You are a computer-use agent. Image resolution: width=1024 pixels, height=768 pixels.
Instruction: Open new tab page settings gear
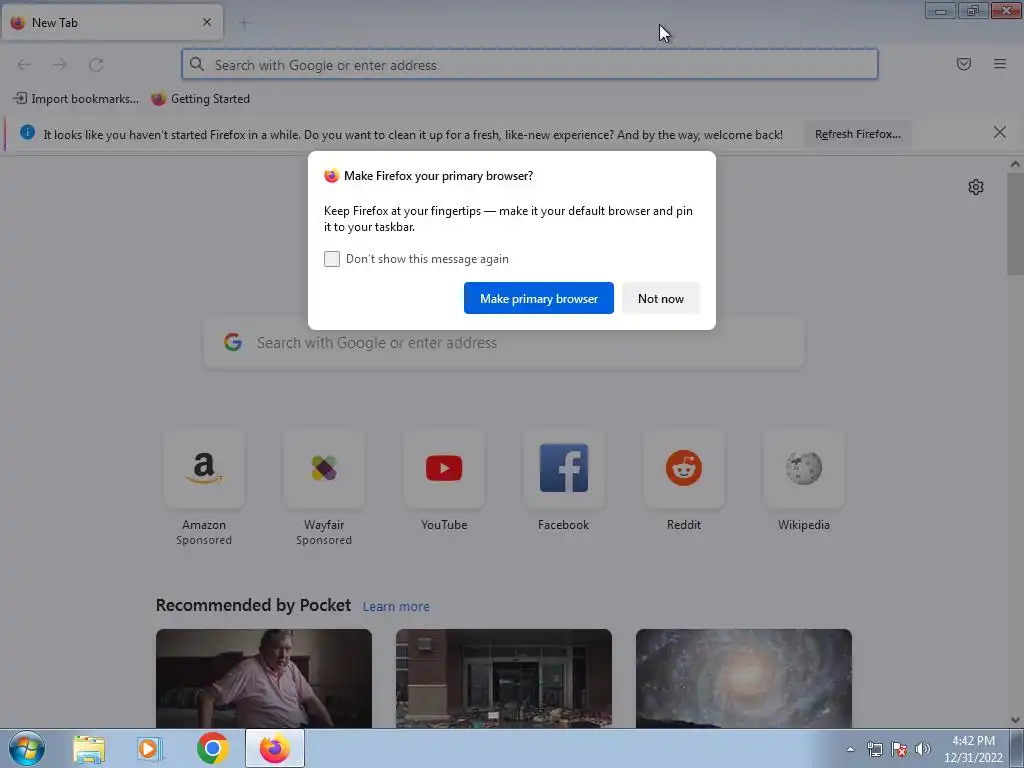click(976, 187)
